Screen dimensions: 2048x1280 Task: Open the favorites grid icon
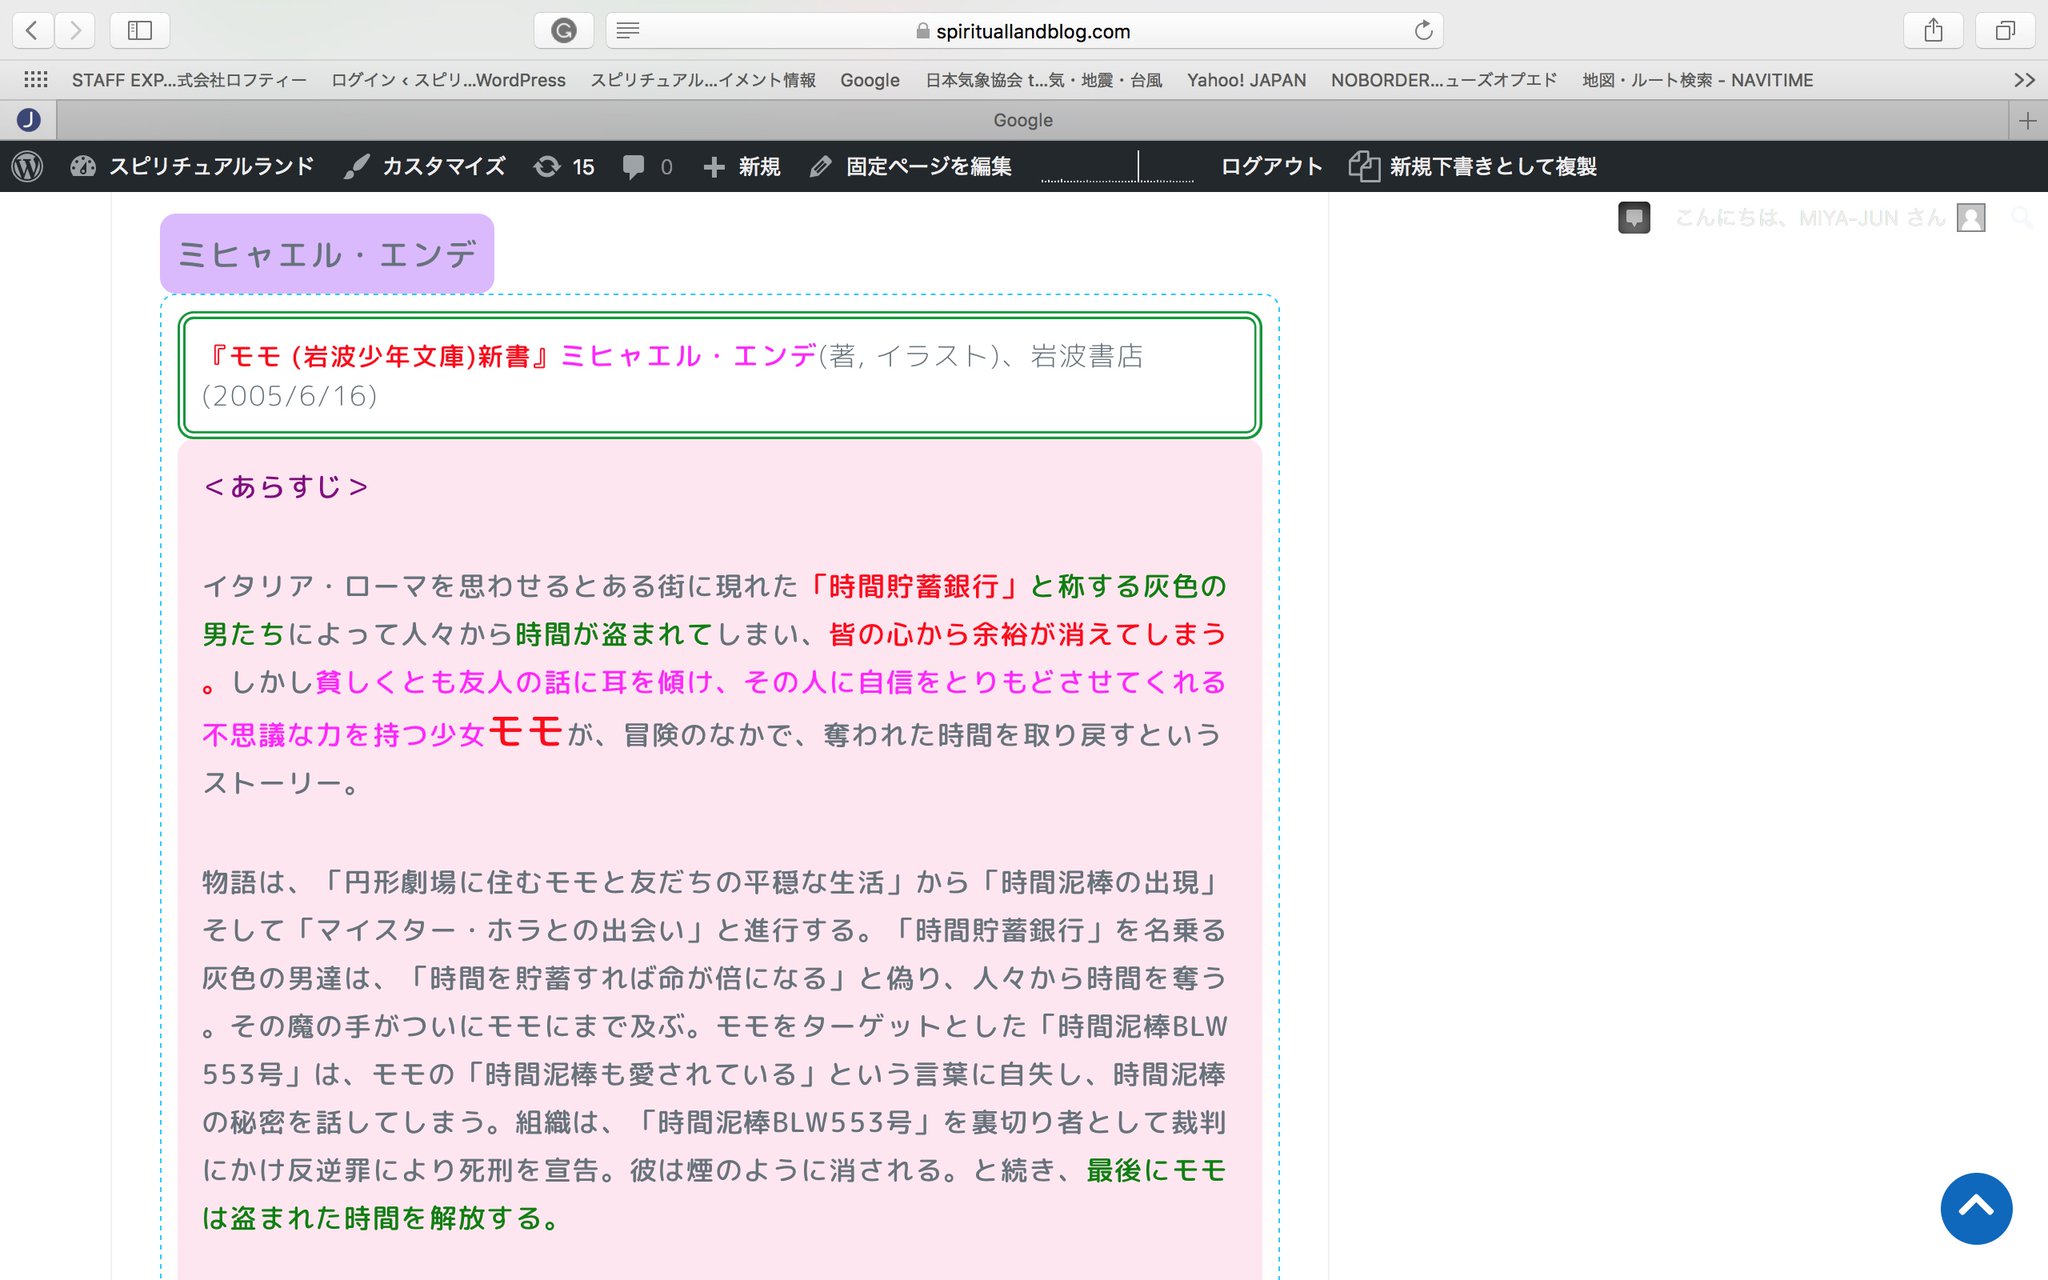point(36,80)
